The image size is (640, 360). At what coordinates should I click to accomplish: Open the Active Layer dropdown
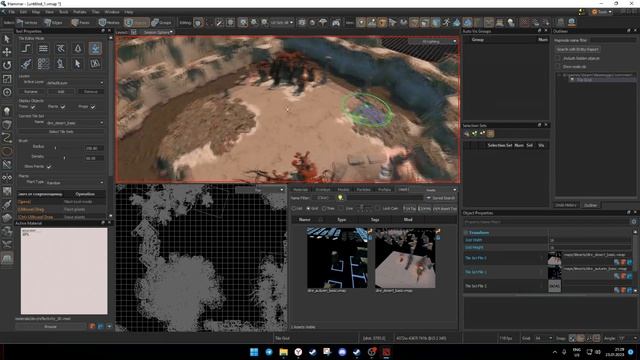point(75,83)
